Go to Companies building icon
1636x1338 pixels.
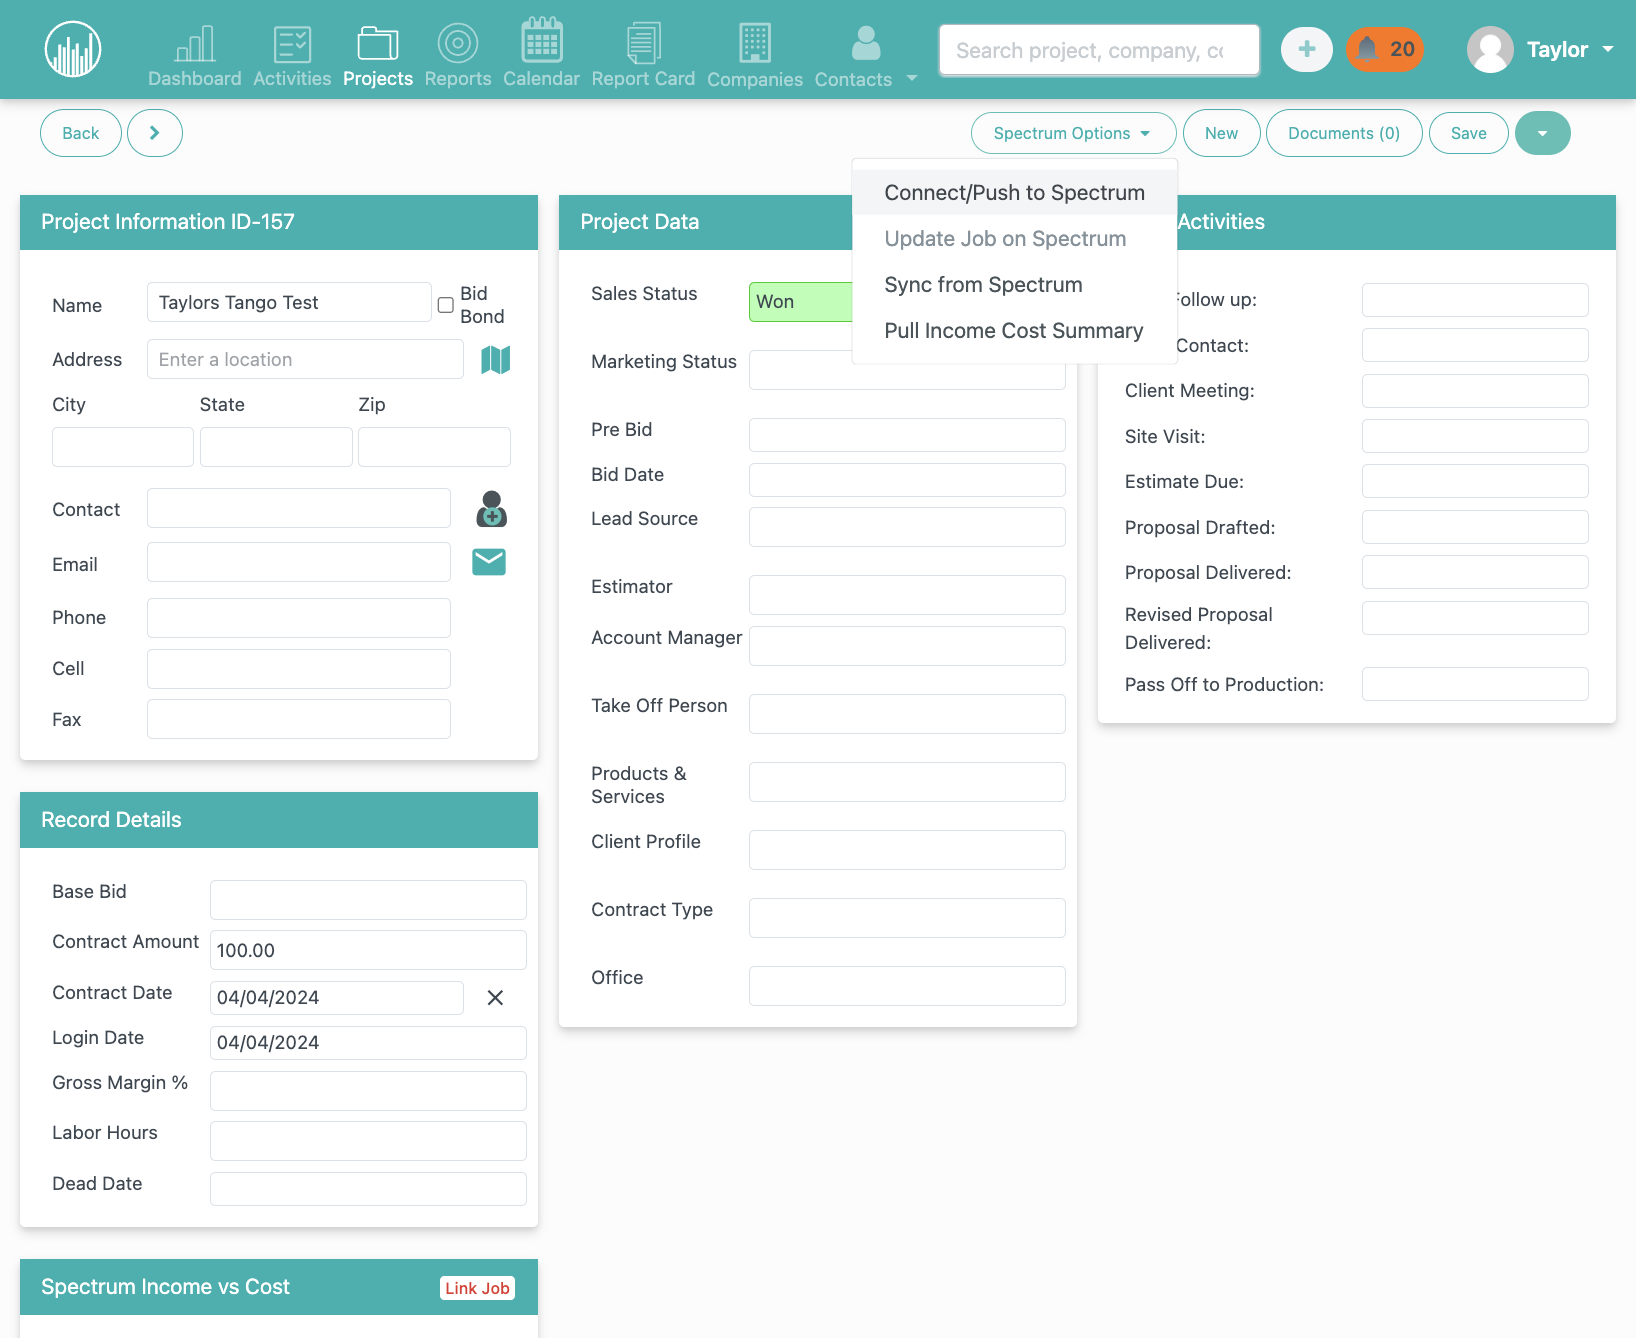tap(755, 43)
